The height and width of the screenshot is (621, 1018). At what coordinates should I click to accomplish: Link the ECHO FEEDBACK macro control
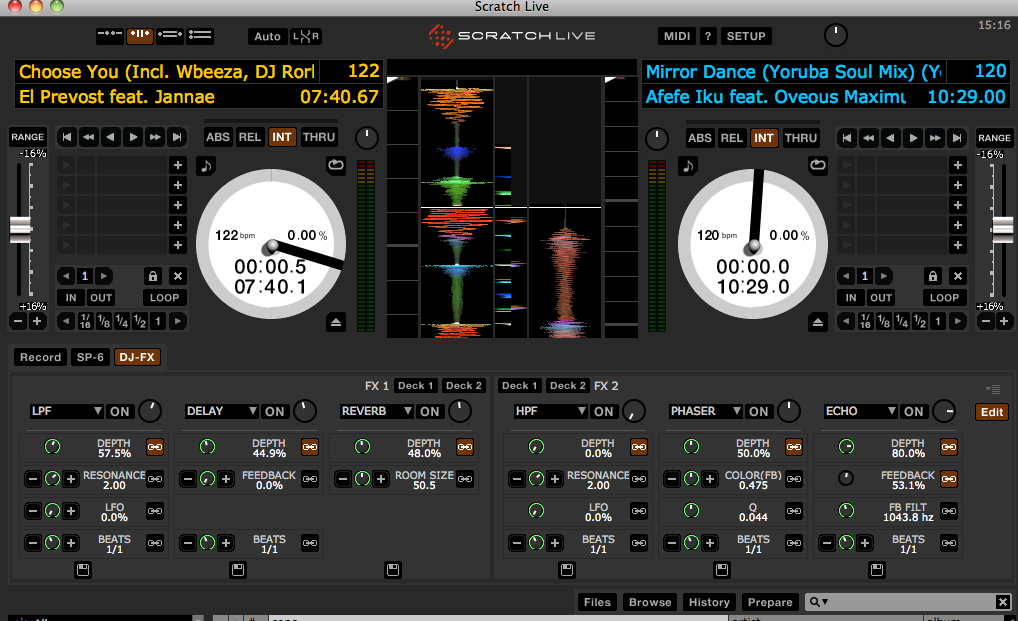(x=949, y=479)
